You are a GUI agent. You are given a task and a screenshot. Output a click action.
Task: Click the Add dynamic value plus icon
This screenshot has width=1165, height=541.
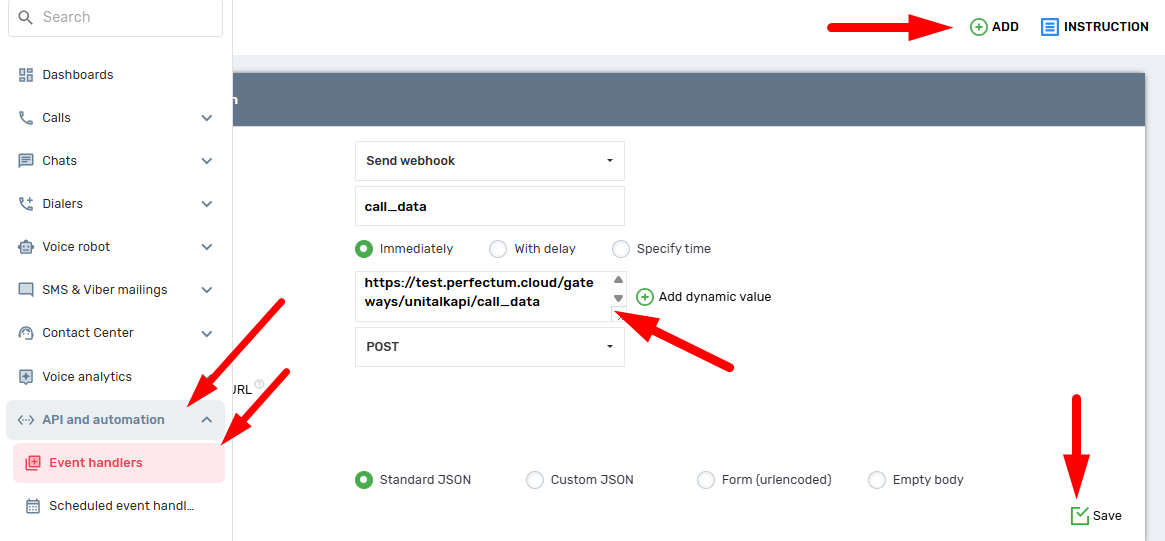coord(645,297)
